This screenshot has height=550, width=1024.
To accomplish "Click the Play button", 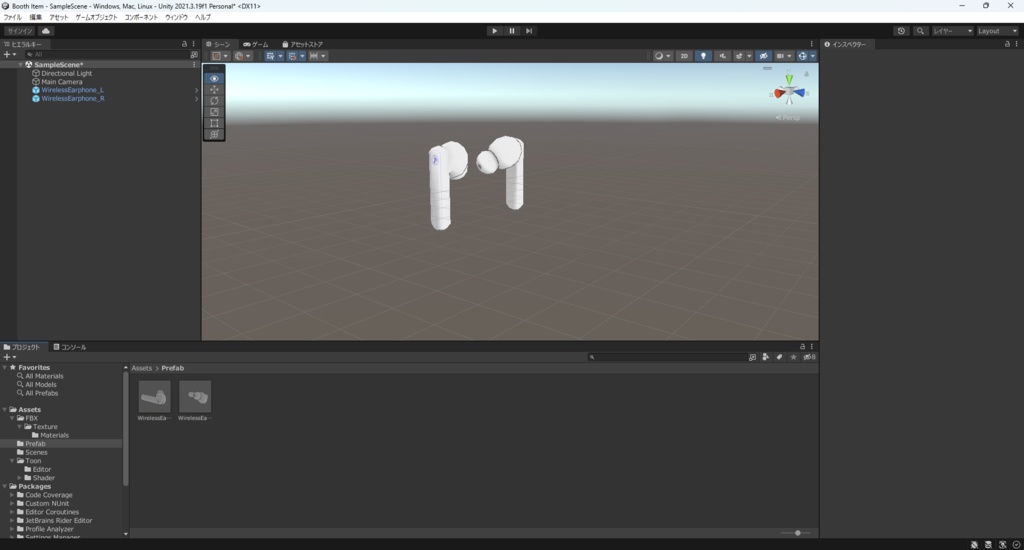I will (494, 31).
